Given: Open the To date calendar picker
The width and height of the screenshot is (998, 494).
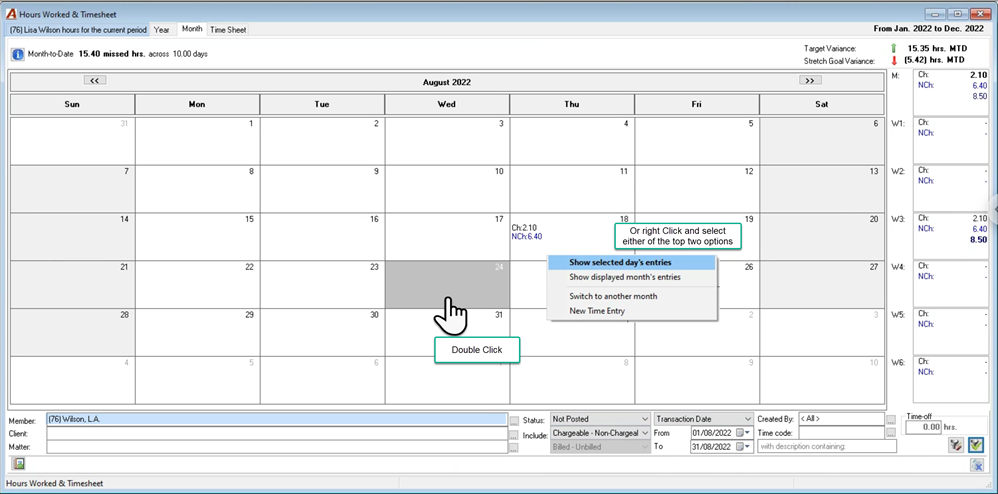Looking at the screenshot, I should 742,447.
